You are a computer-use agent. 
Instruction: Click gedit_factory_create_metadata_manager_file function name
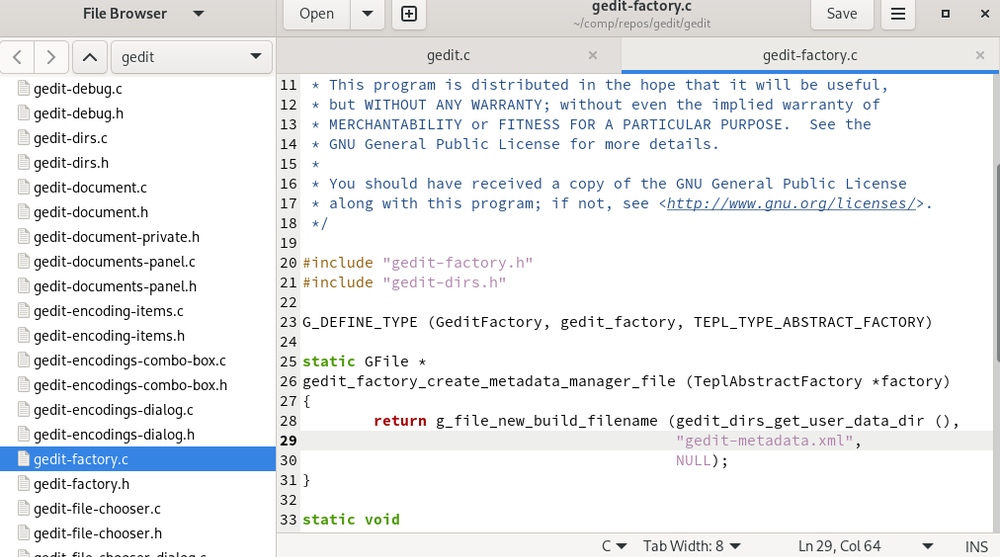click(489, 382)
